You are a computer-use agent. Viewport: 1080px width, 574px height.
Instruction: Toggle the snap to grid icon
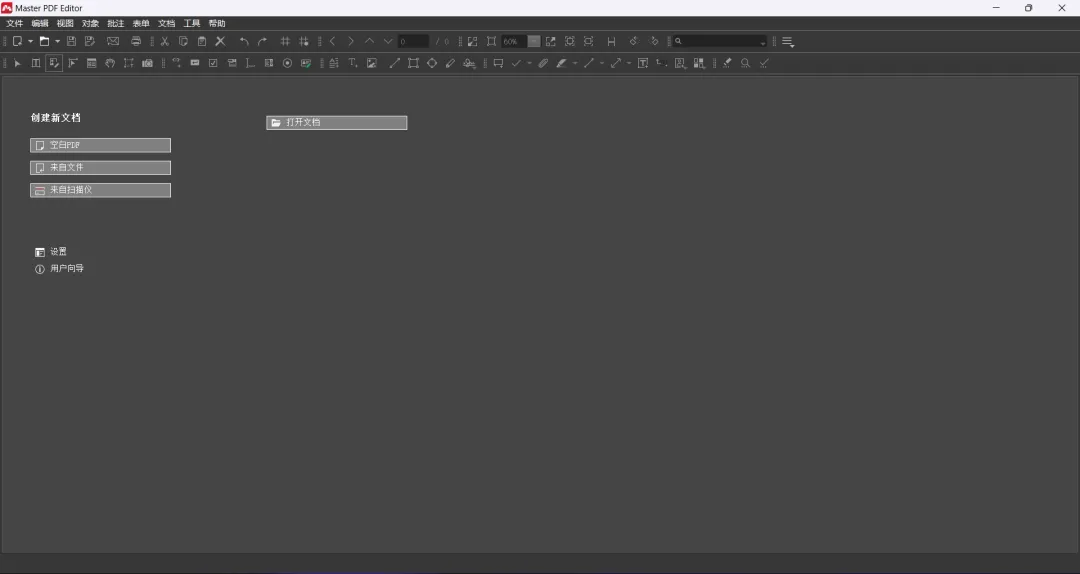click(x=304, y=41)
